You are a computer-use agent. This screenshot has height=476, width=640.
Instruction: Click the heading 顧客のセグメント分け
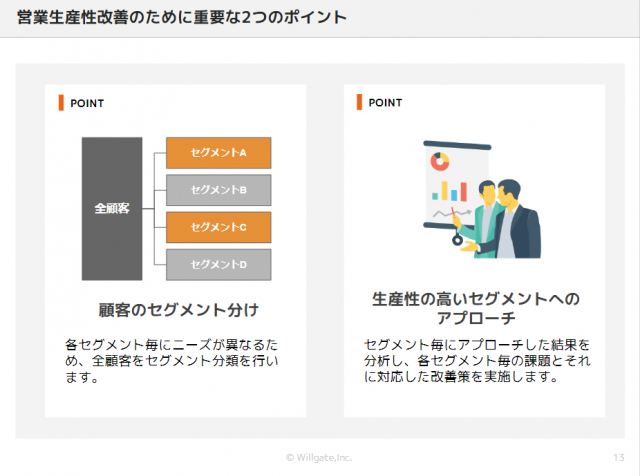(178, 310)
